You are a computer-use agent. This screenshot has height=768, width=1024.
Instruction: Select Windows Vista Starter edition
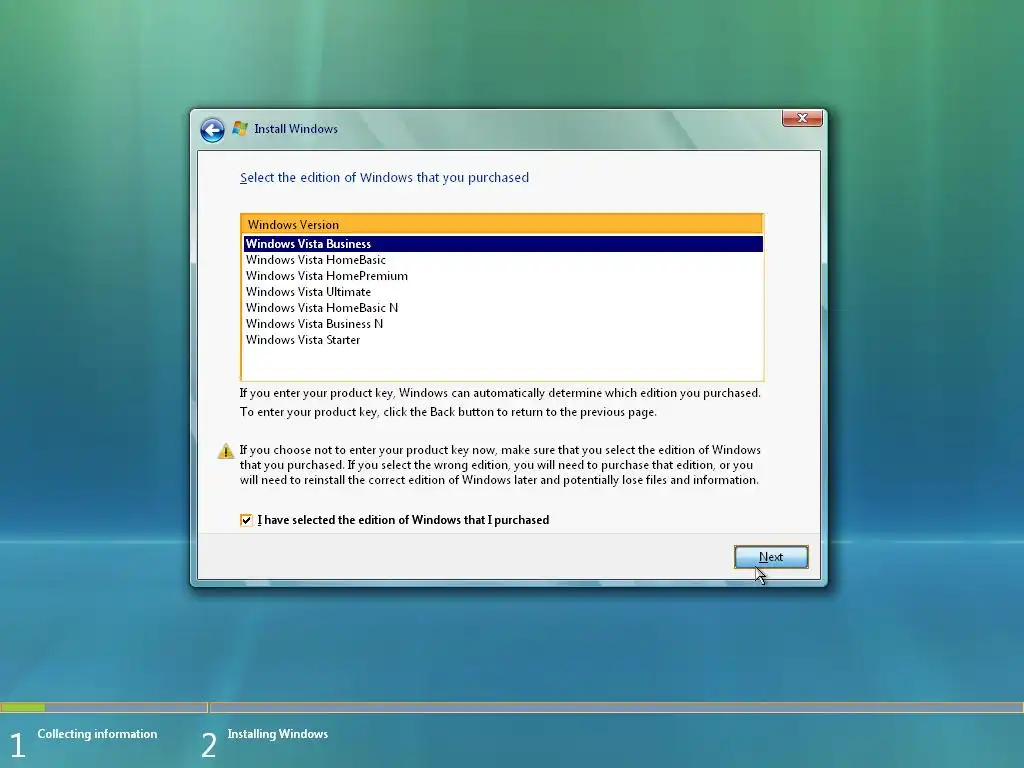pyautogui.click(x=503, y=340)
